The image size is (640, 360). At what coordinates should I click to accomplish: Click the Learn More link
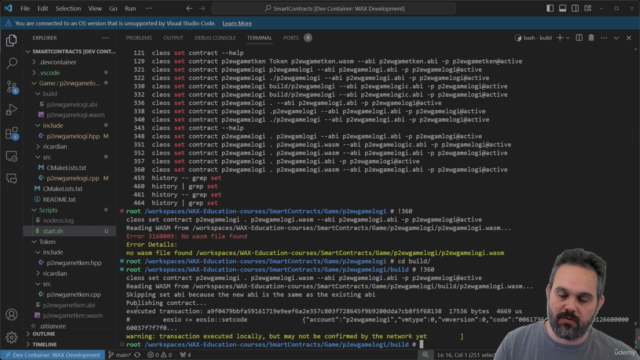click(237, 23)
